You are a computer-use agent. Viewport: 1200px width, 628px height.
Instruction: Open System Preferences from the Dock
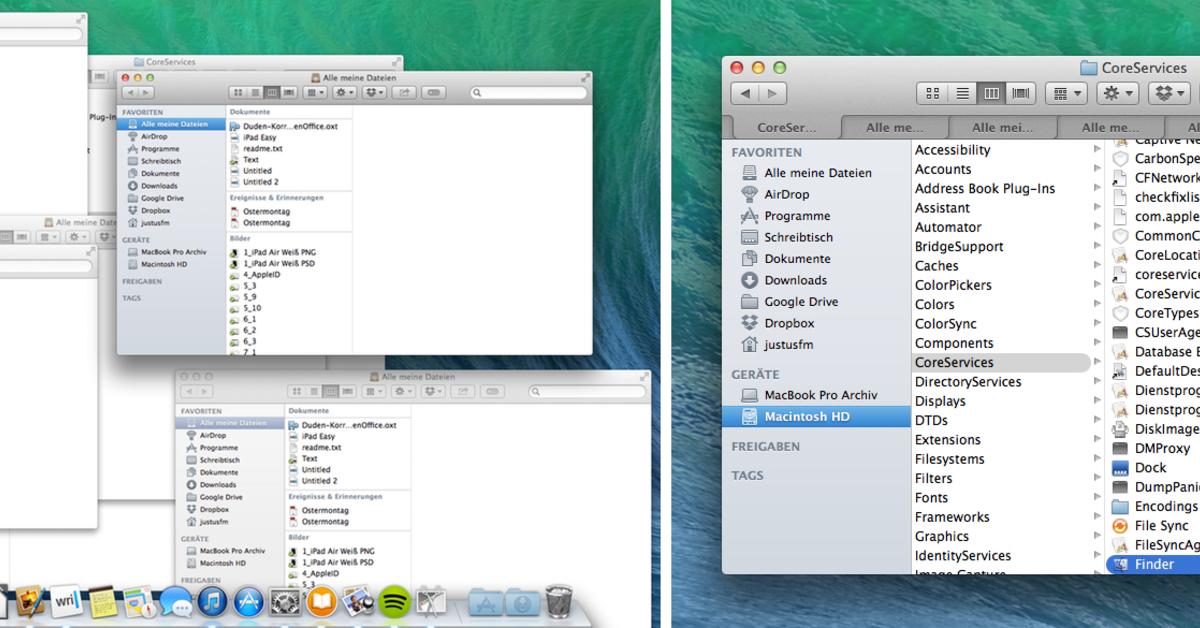pos(285,601)
